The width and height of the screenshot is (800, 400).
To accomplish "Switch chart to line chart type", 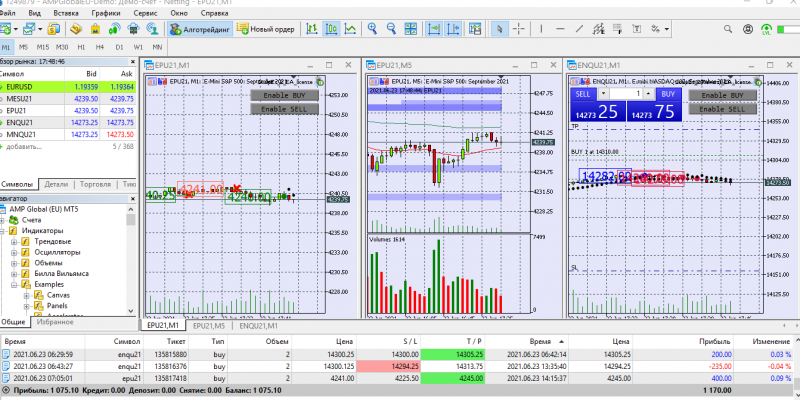I will coord(350,29).
